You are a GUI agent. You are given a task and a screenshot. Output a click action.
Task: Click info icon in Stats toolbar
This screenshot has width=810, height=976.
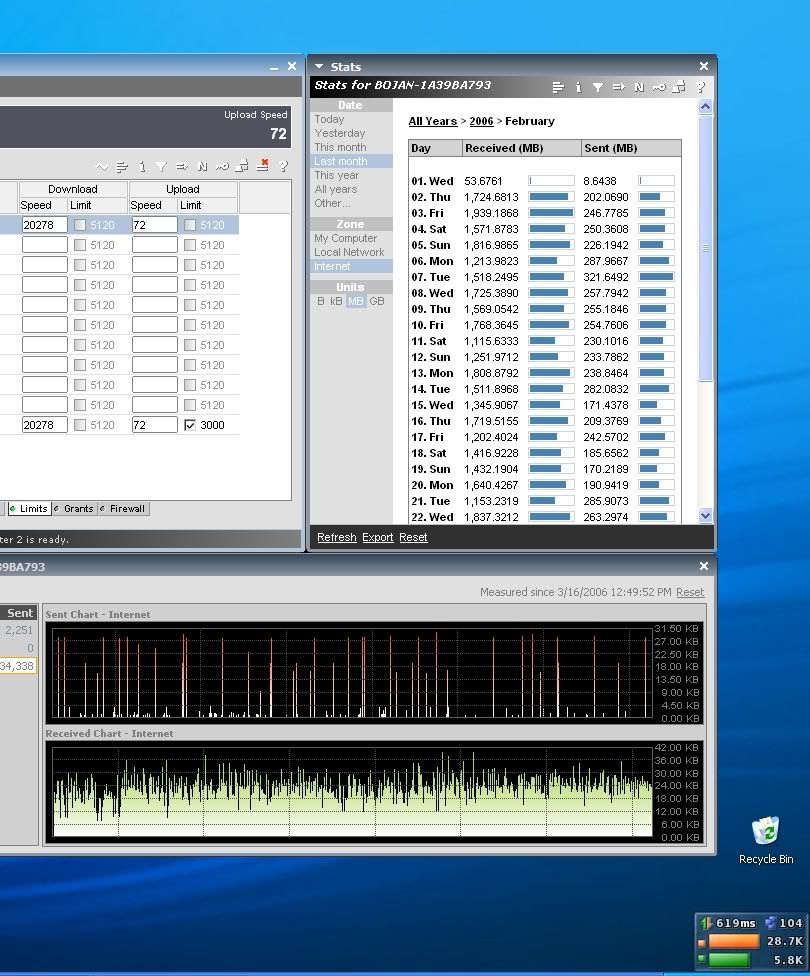tap(578, 88)
